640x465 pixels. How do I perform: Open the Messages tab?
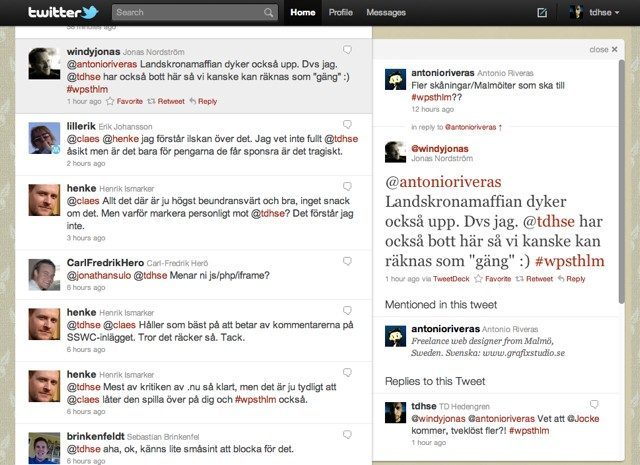point(386,13)
